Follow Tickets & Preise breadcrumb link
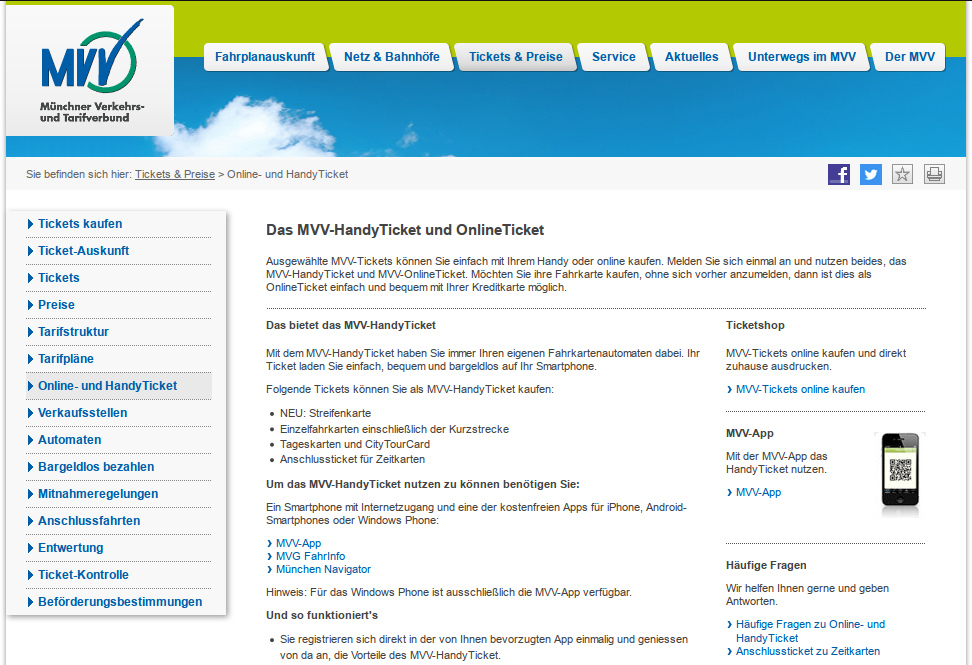 point(175,175)
